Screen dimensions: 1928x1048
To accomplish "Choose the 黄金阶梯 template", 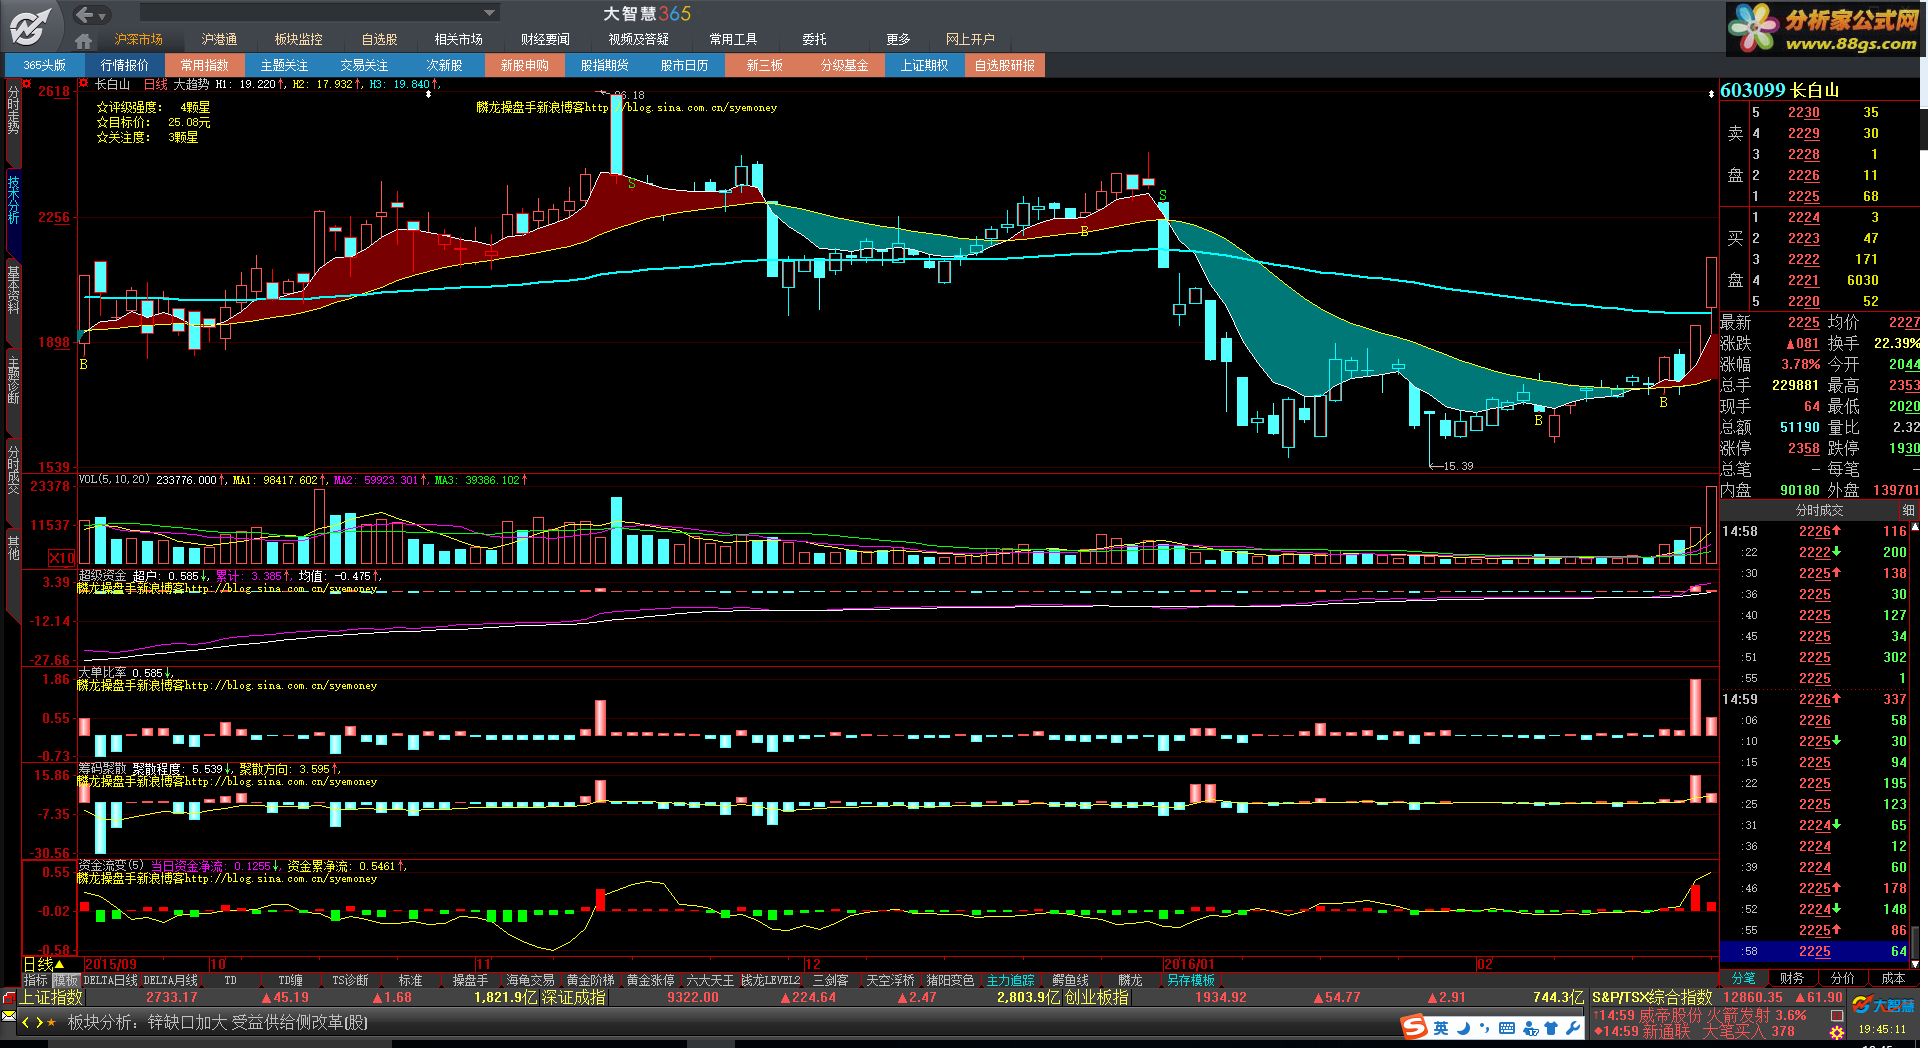I will coord(590,980).
